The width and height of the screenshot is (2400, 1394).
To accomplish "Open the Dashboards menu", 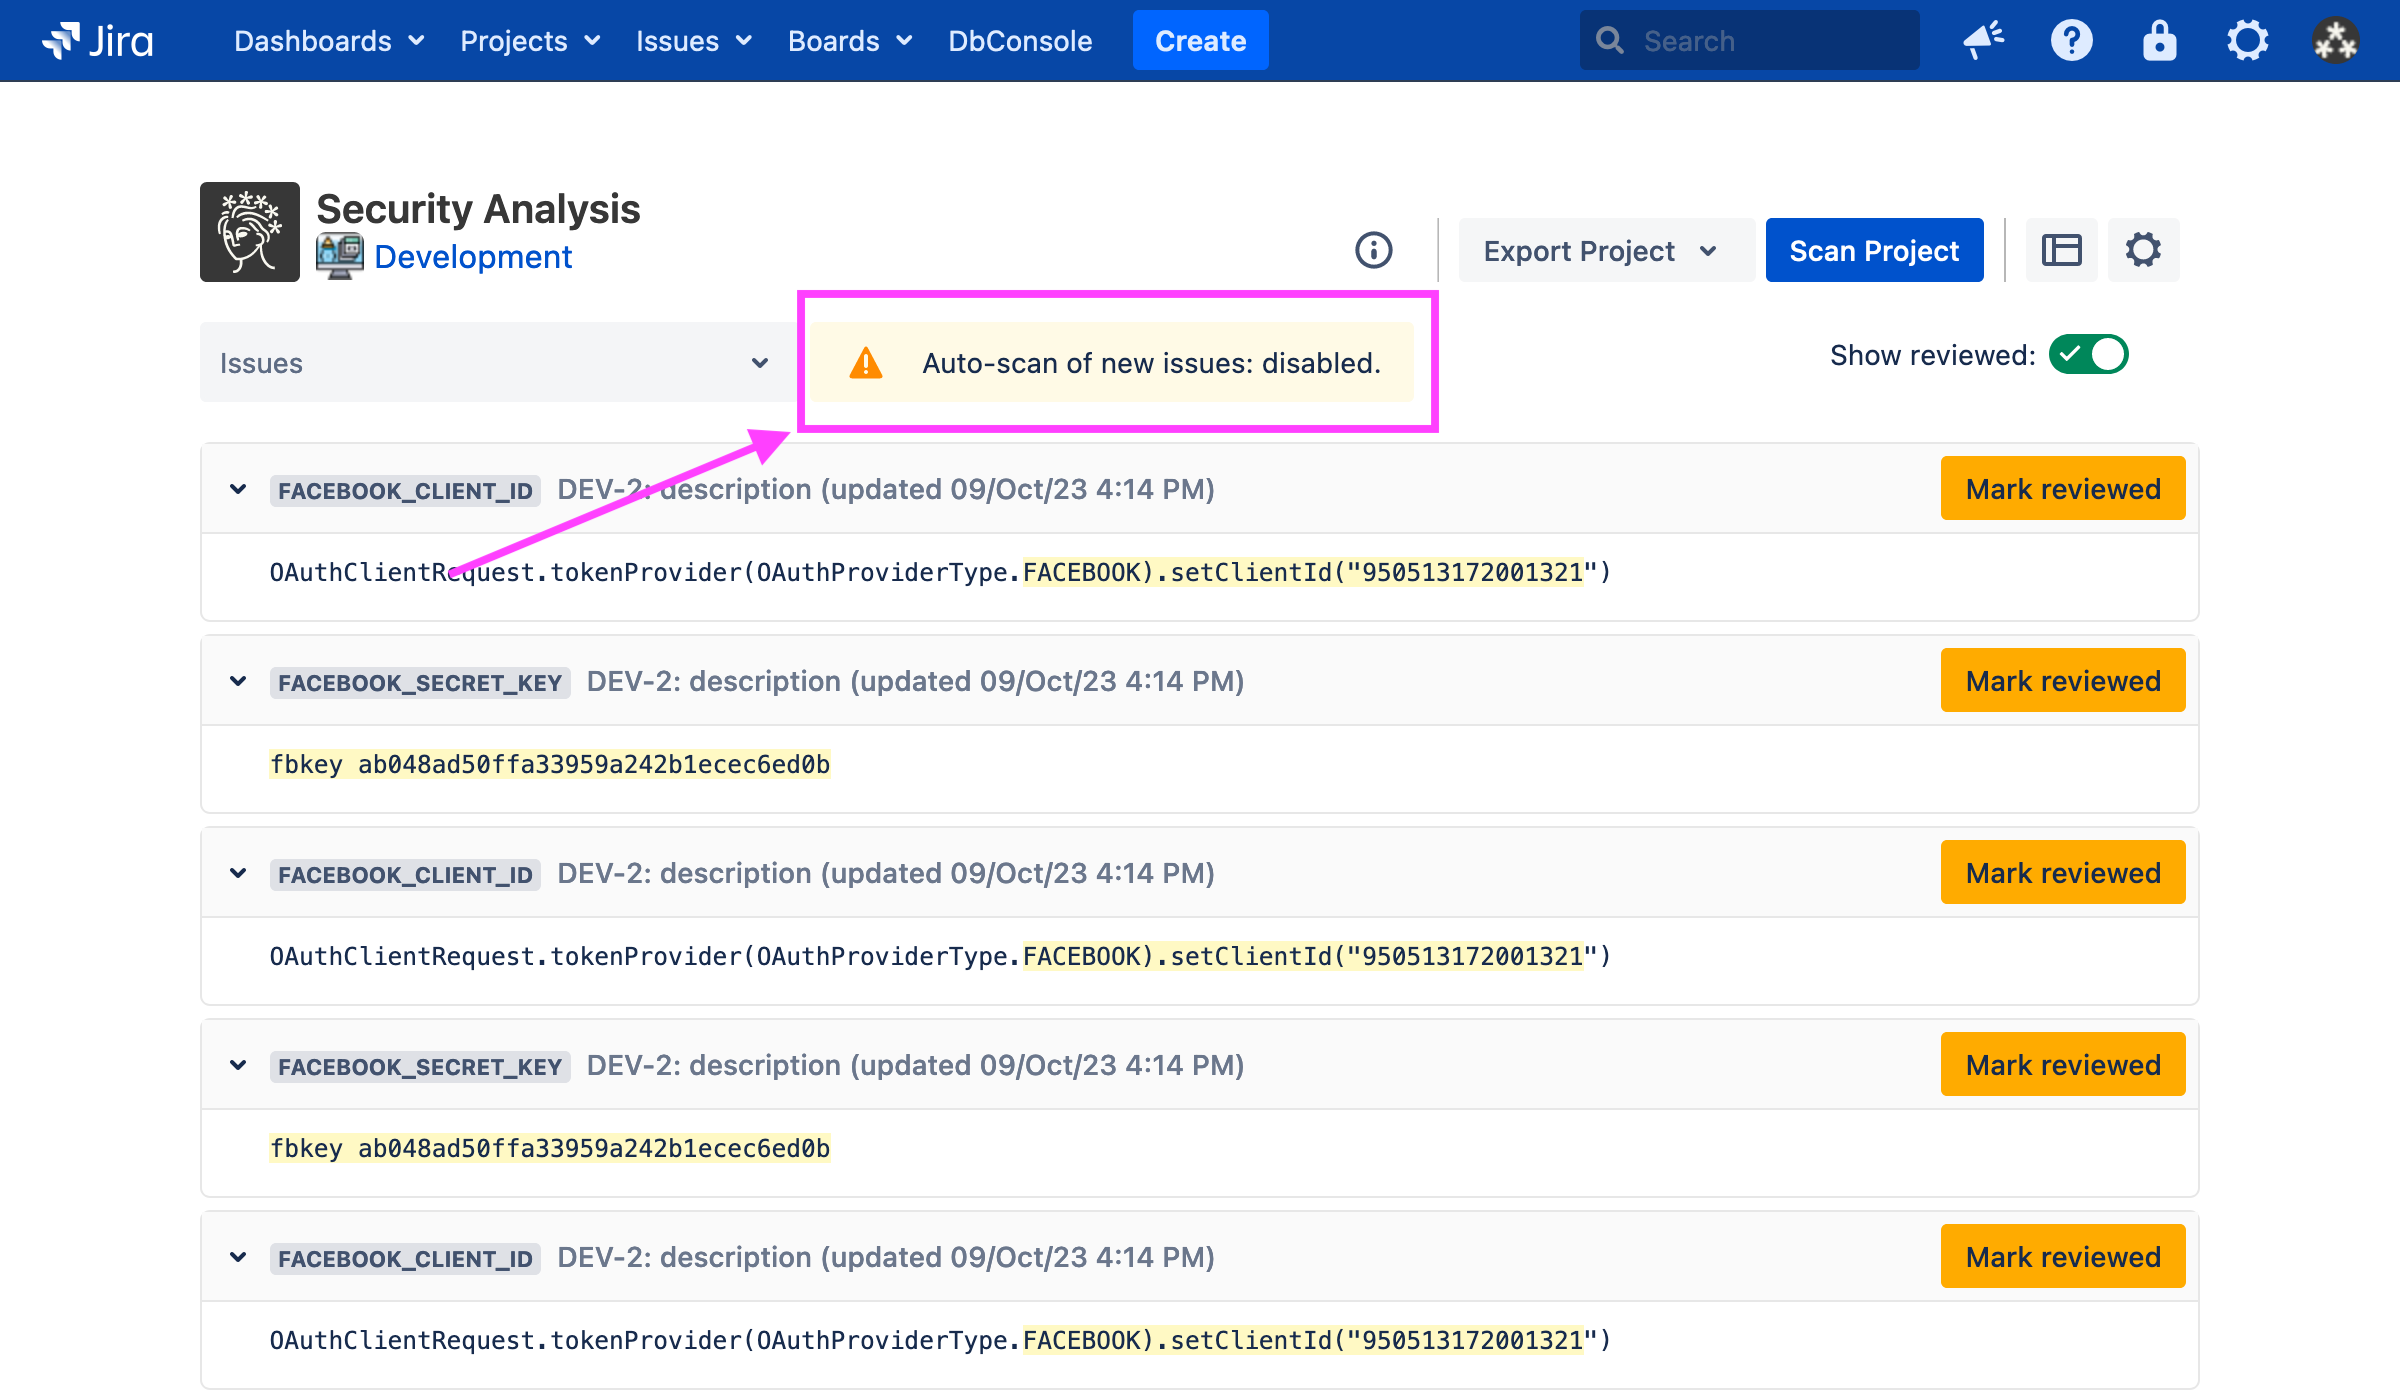I will click(329, 41).
